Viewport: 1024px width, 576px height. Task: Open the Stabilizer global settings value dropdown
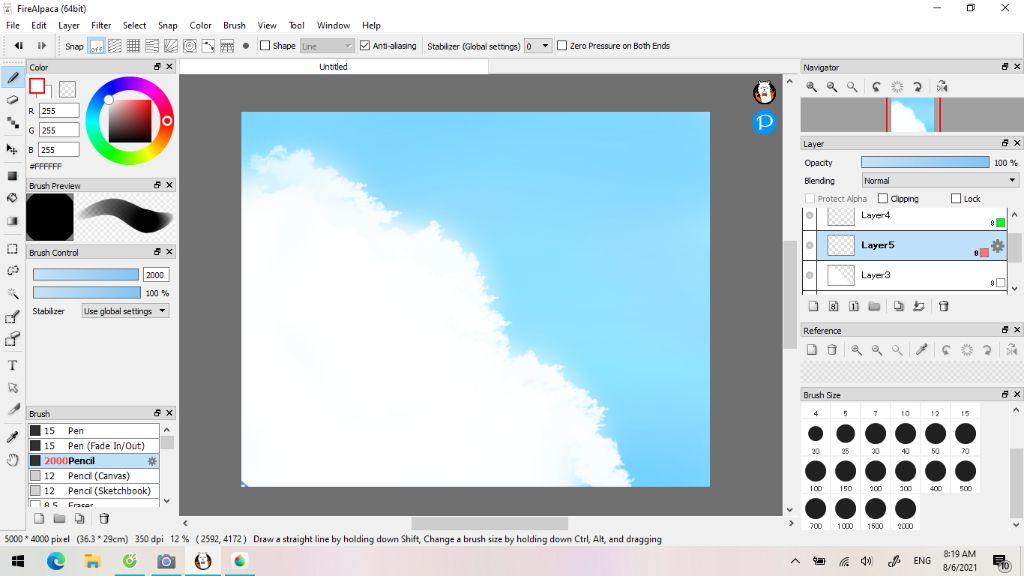[x=537, y=46]
